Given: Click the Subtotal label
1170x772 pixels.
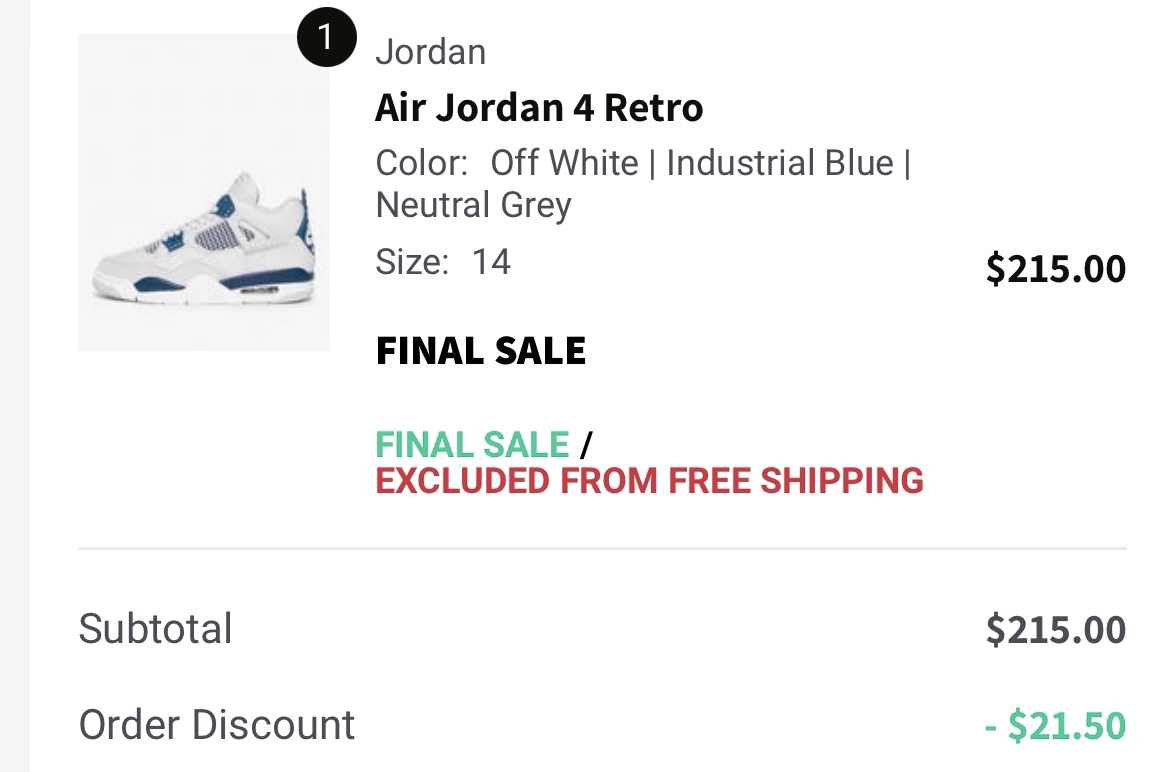Looking at the screenshot, I should click(x=155, y=629).
